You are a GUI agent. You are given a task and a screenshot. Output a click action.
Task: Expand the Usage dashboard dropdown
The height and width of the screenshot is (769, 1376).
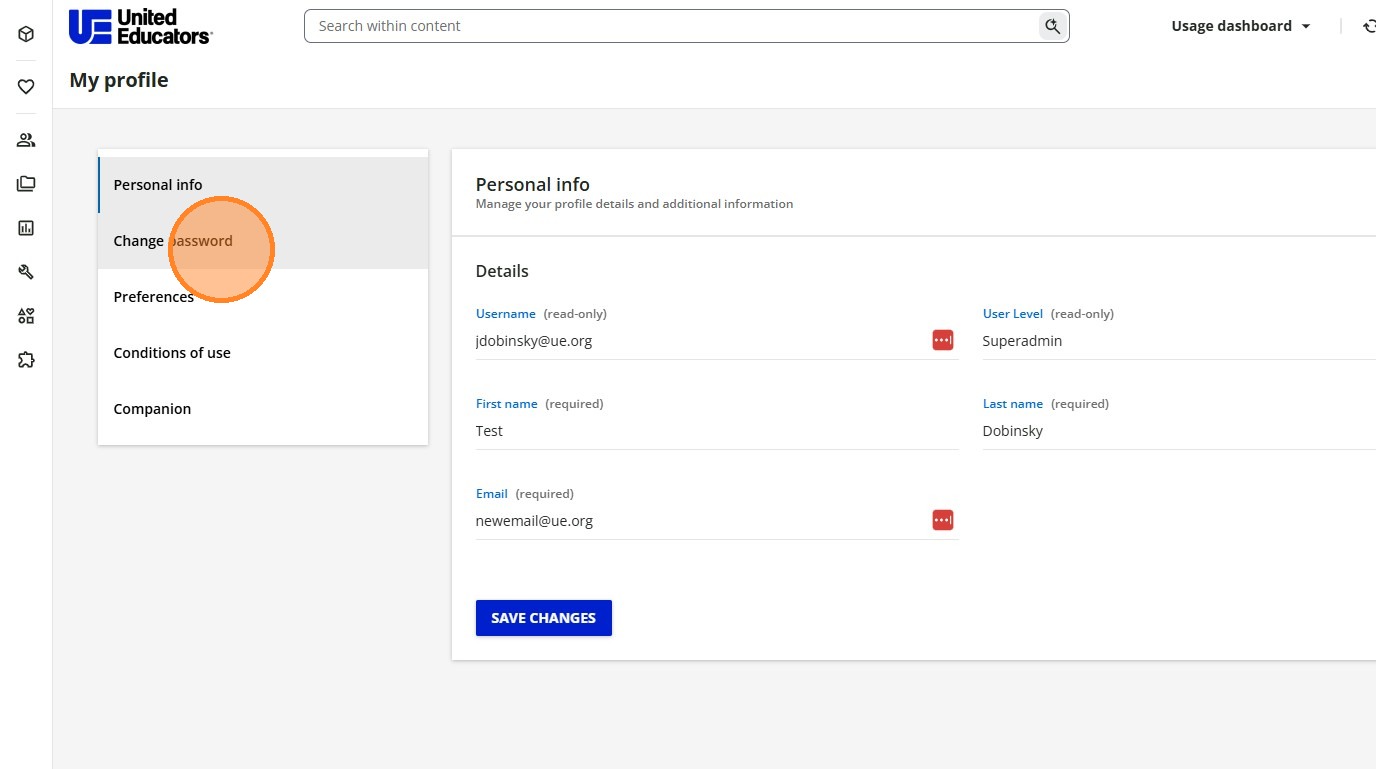click(x=1241, y=26)
